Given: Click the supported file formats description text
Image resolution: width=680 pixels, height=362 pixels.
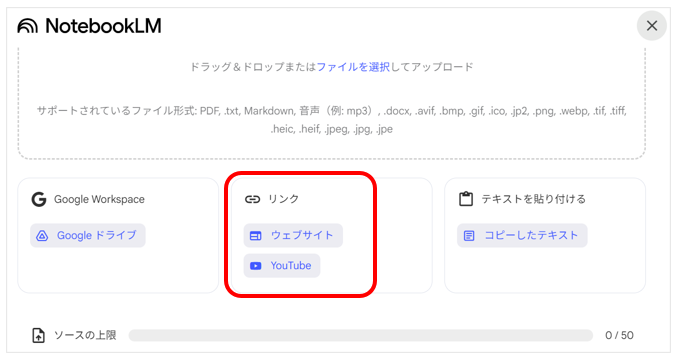Looking at the screenshot, I should coord(332,120).
